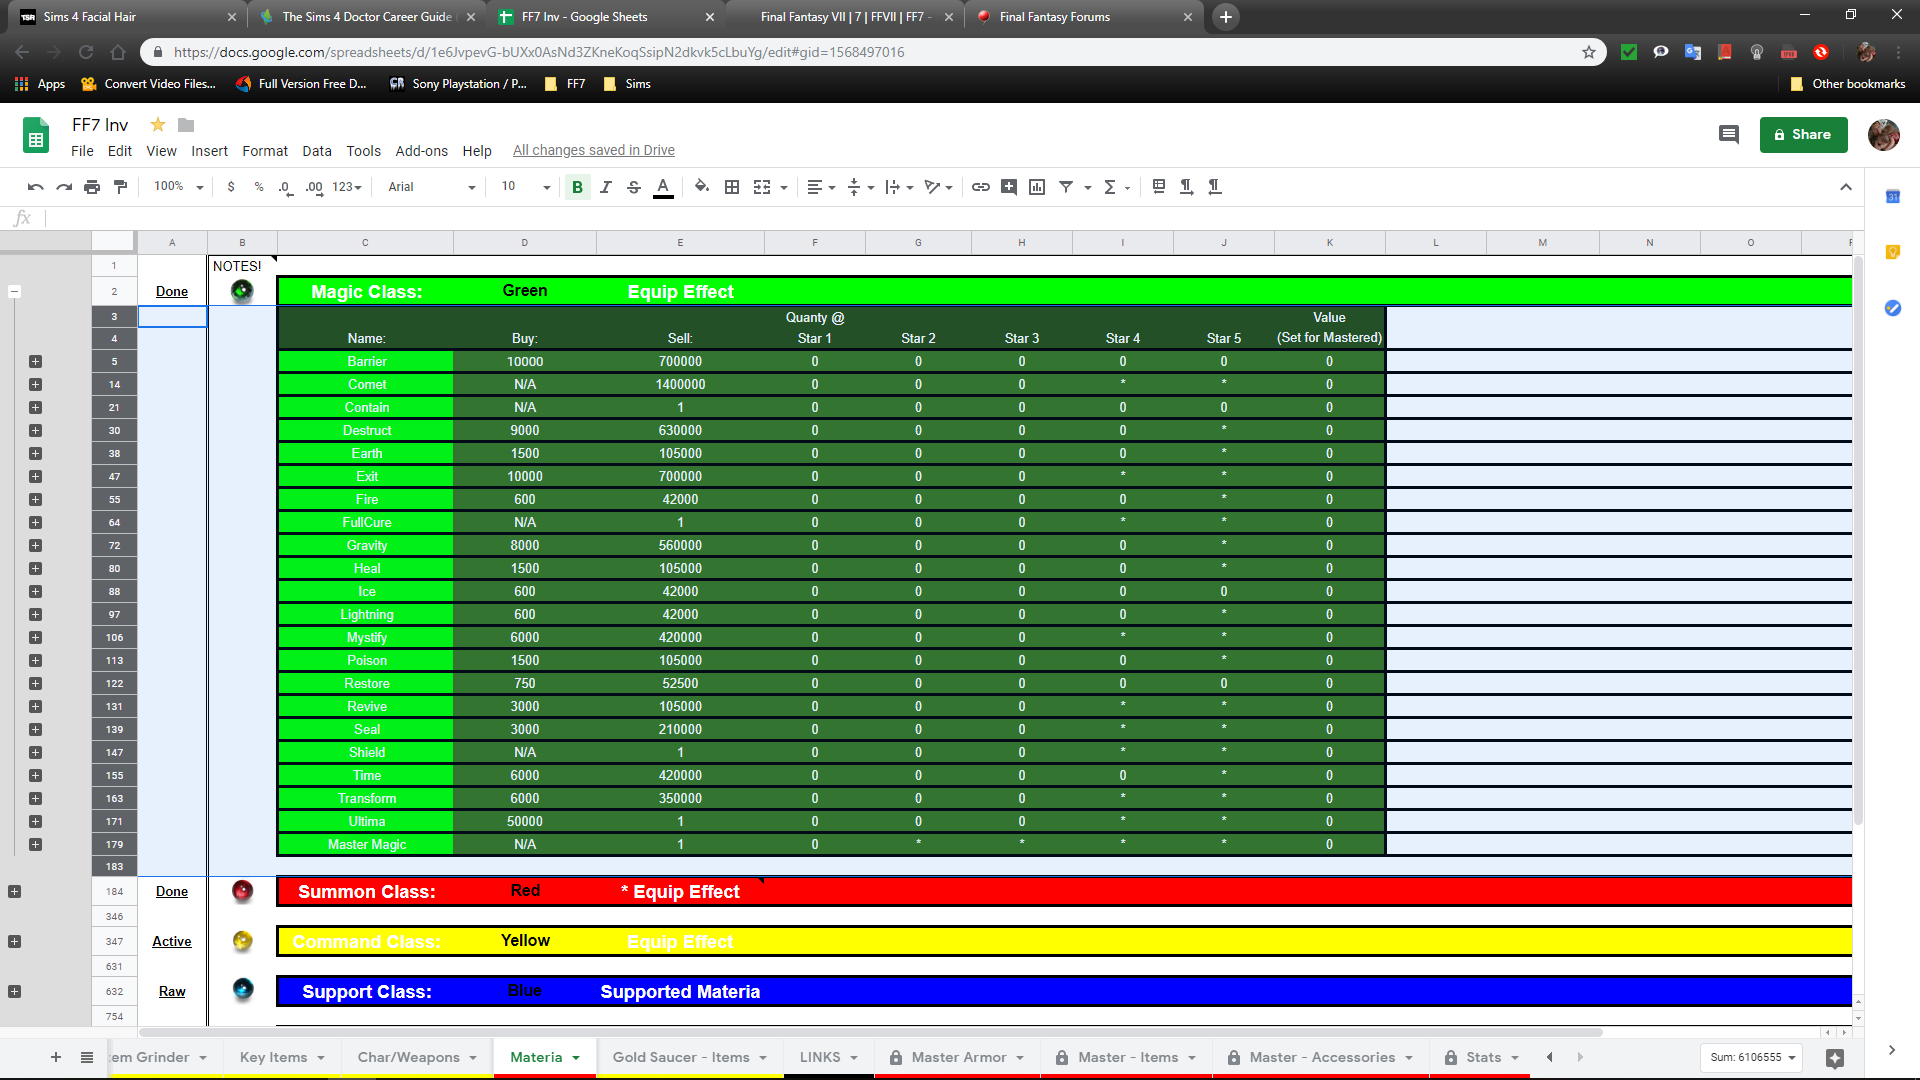Toggle strikethrough formatting
The width and height of the screenshot is (1920, 1080).
tap(634, 187)
